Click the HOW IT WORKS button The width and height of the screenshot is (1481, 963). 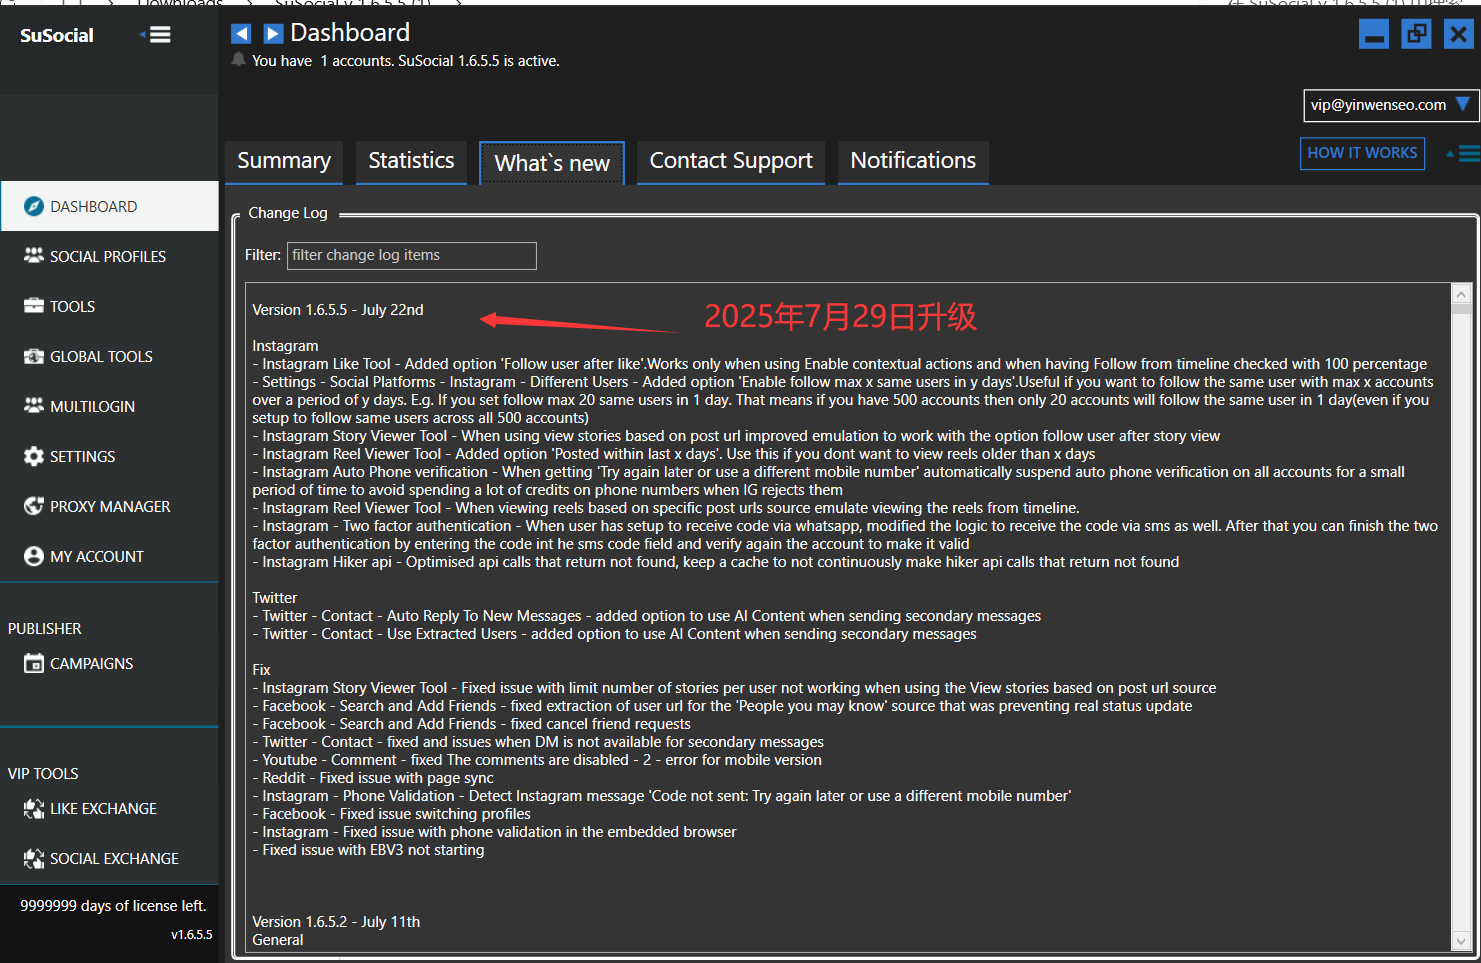1362,153
